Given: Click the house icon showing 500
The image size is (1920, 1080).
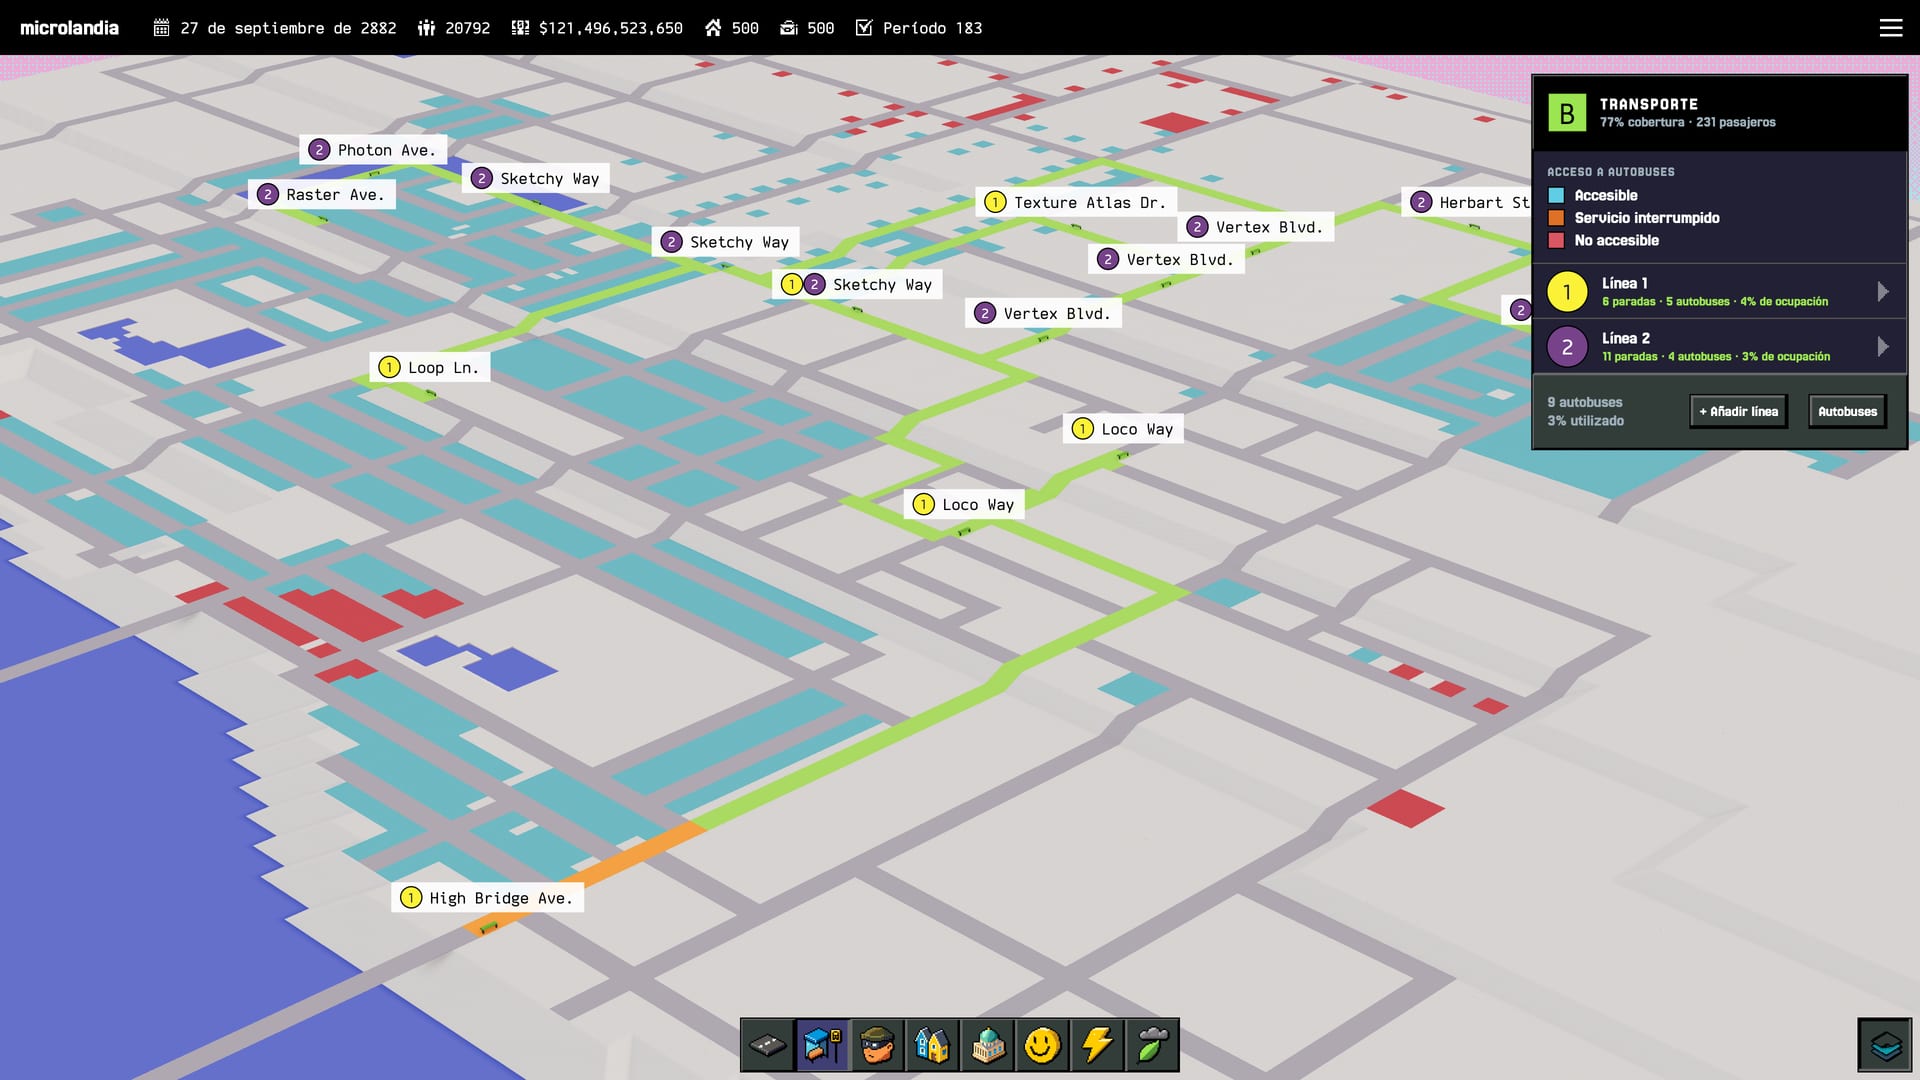Looking at the screenshot, I should coord(713,28).
